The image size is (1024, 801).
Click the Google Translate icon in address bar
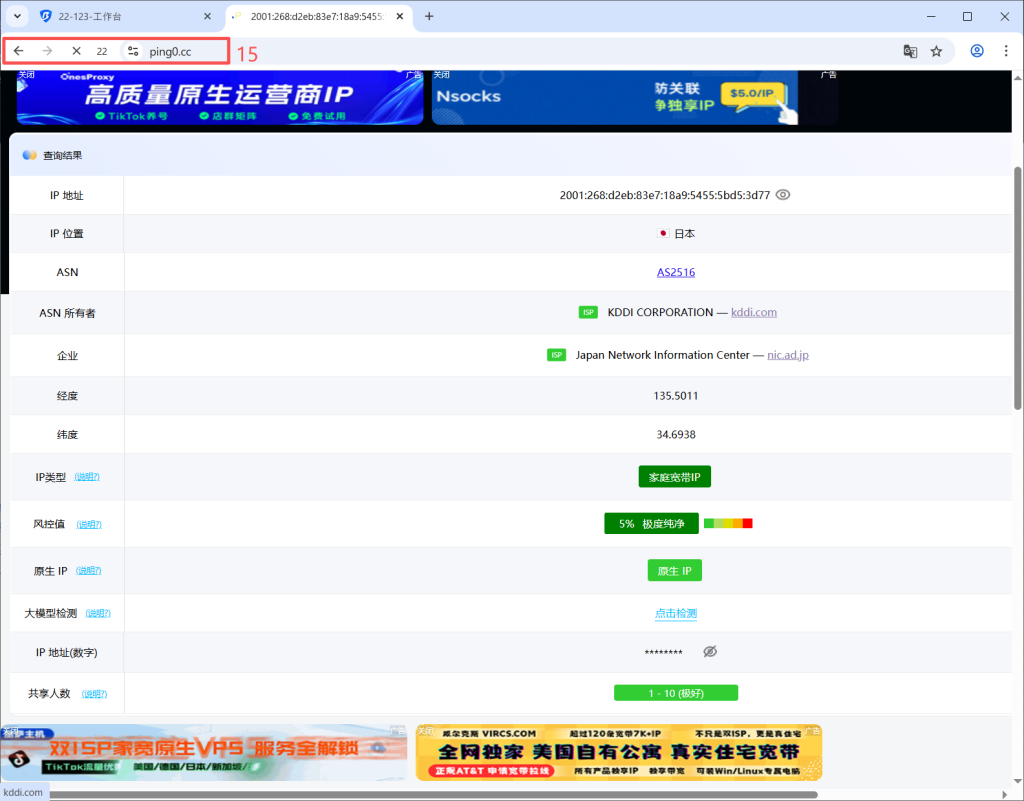click(x=910, y=50)
